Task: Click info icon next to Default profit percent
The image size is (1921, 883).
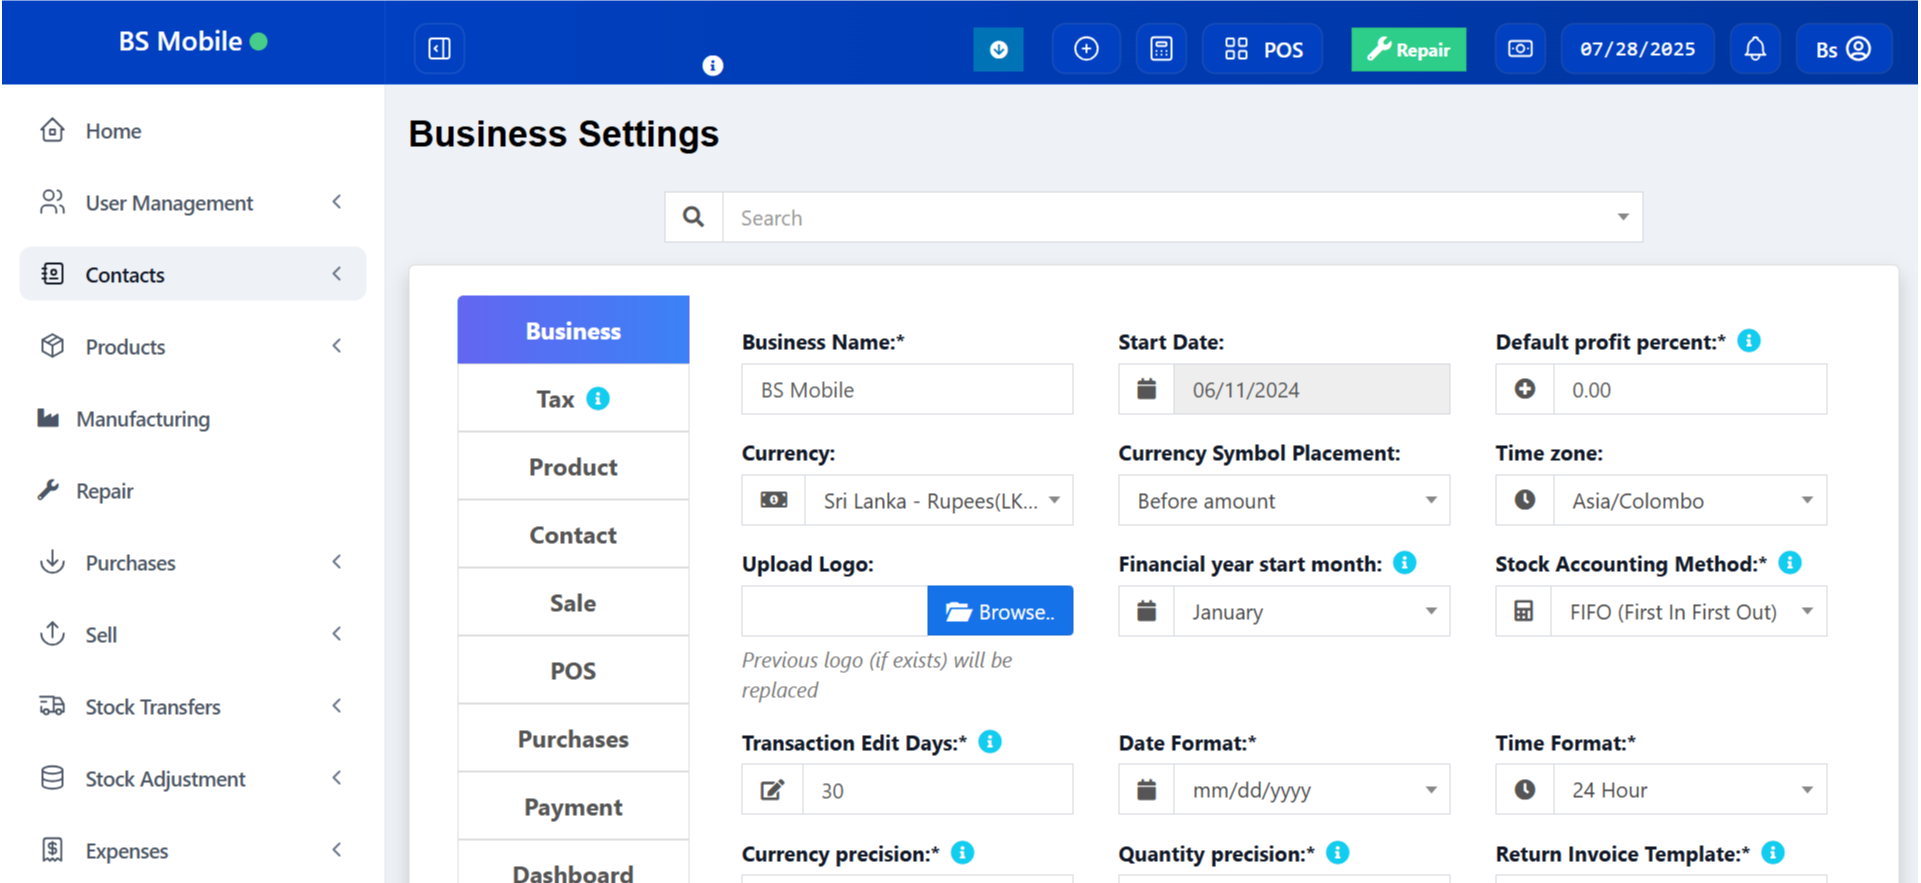Action: (1748, 341)
